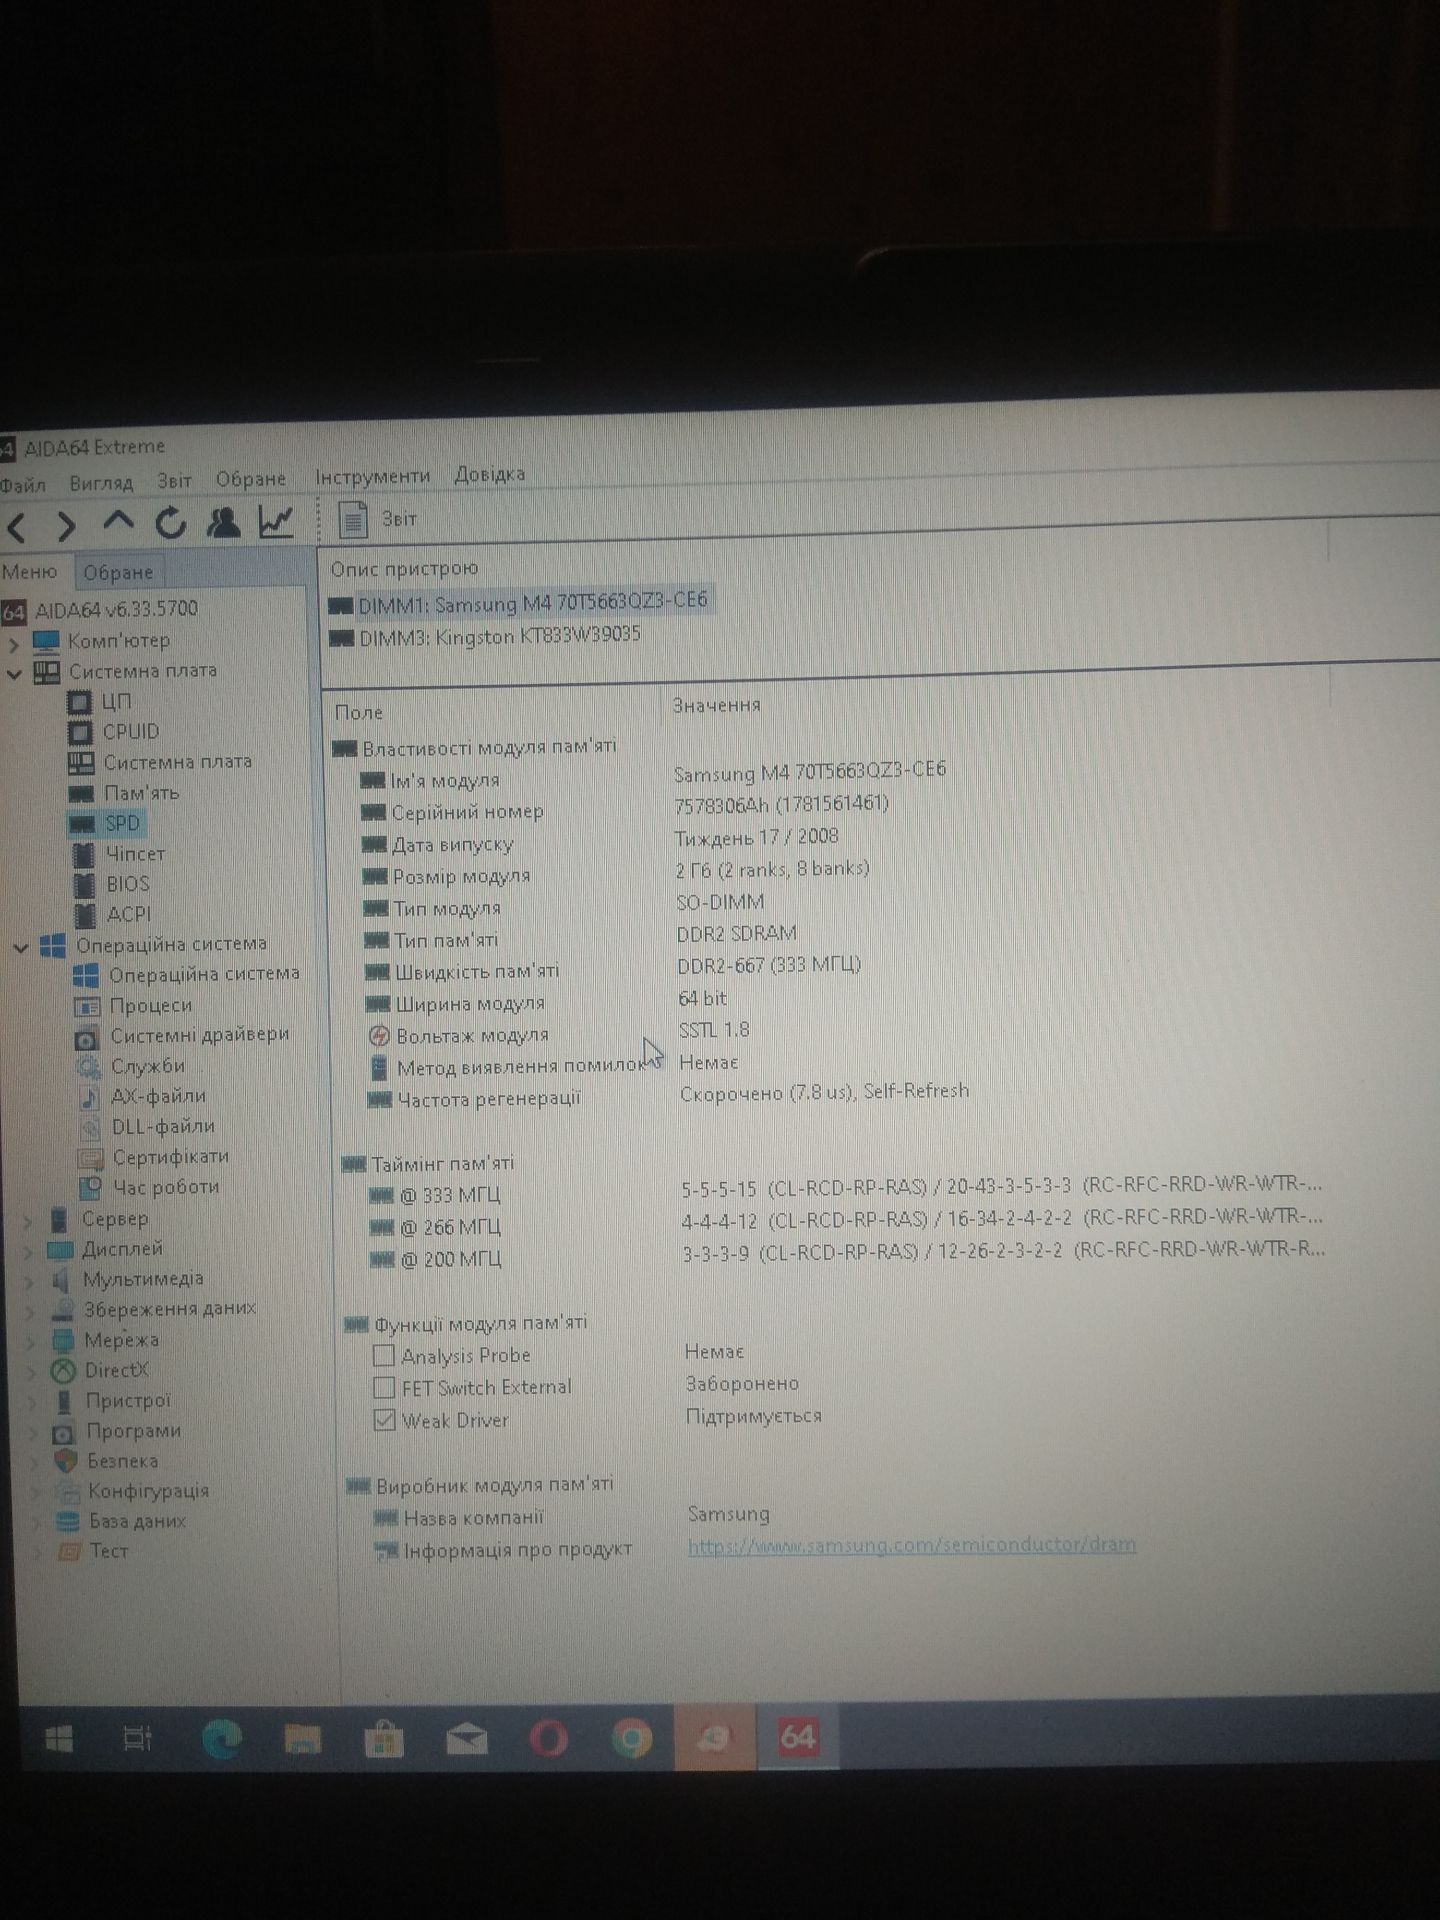The height and width of the screenshot is (1920, 1440).
Task: Expand the Сервер tree node
Action: click(x=28, y=1221)
